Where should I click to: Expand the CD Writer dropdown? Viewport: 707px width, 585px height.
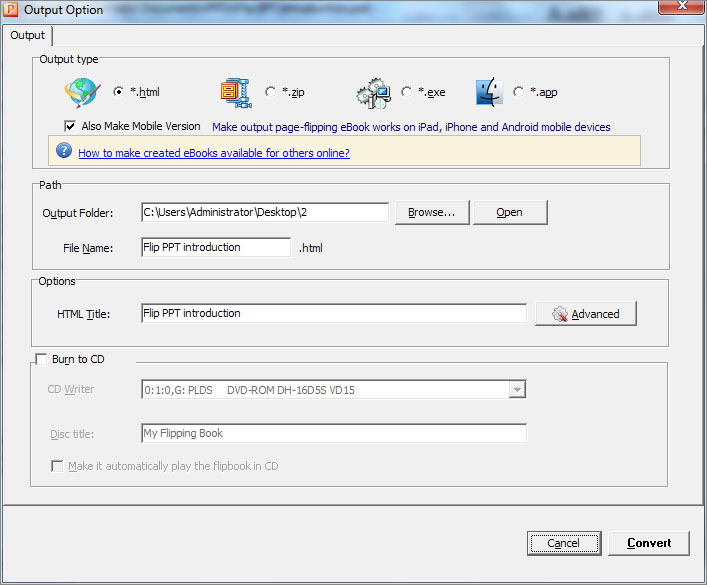(x=517, y=389)
